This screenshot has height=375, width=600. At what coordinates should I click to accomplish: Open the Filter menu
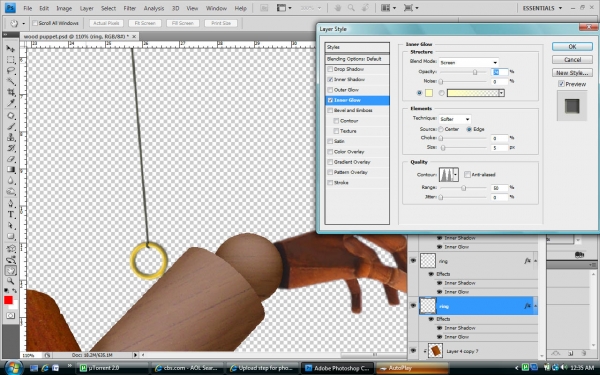pyautogui.click(x=130, y=8)
